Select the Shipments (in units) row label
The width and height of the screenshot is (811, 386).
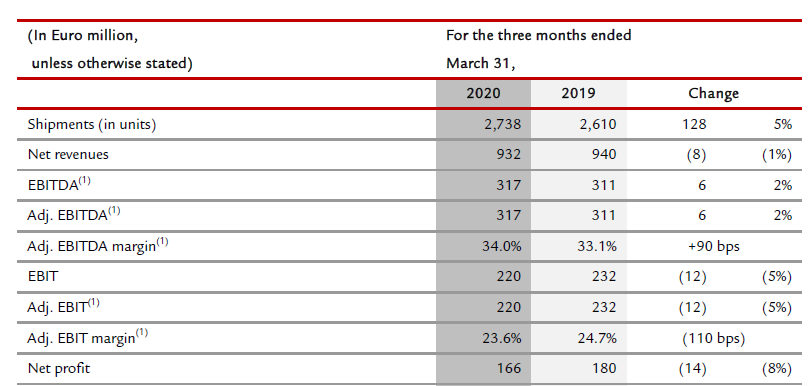(x=92, y=125)
